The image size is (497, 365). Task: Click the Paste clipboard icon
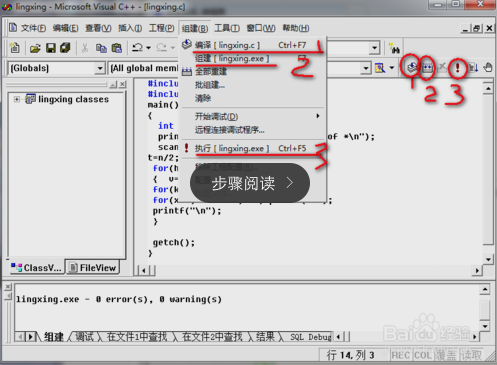click(x=116, y=48)
